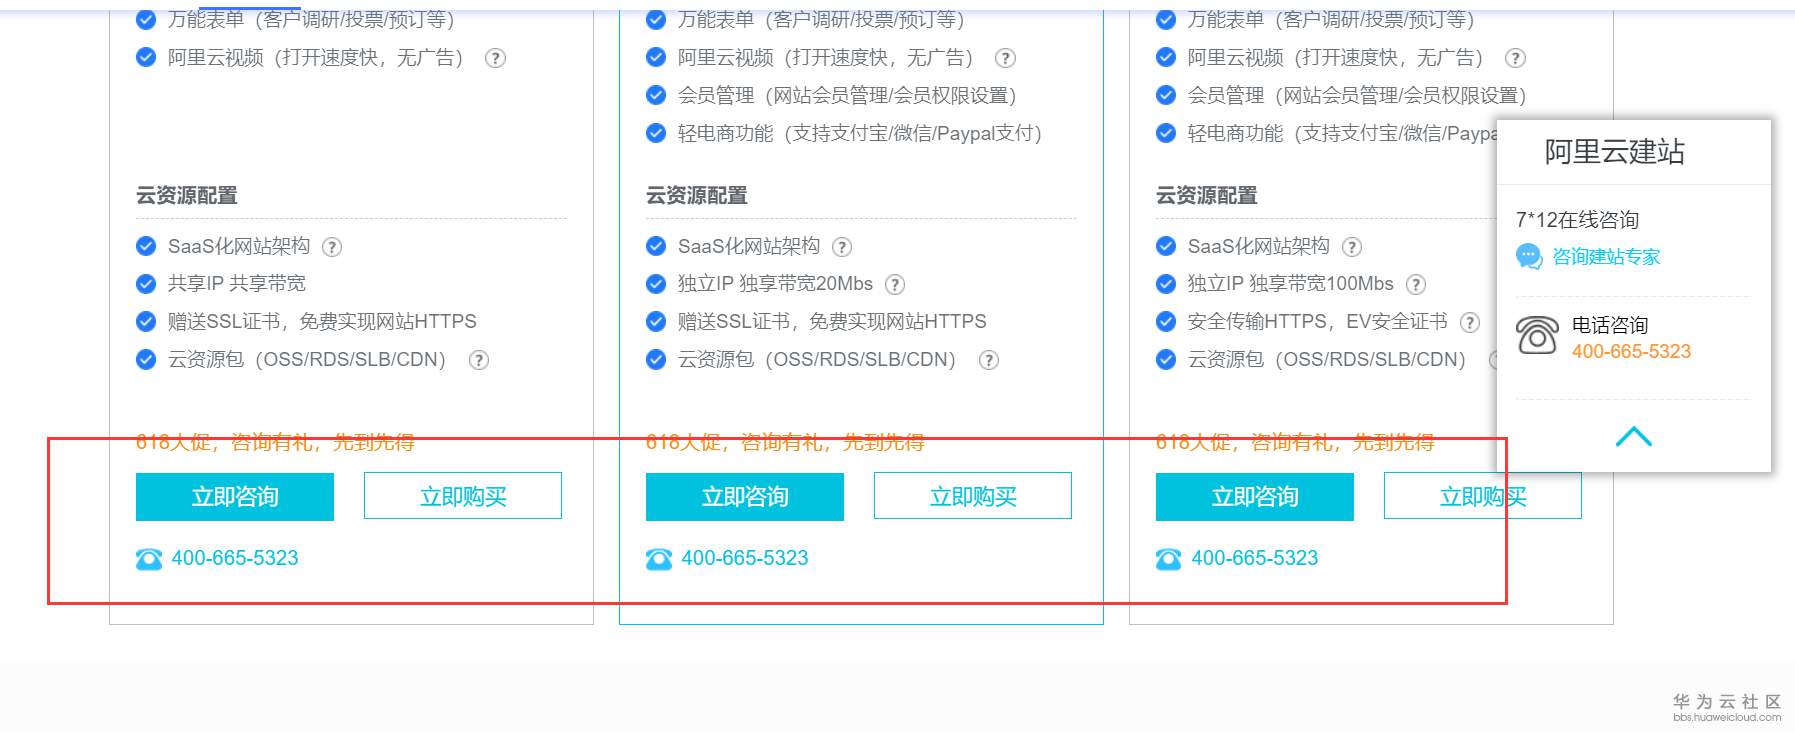Select 独立IP 独享带宽20Mbs feature text
The image size is (1795, 732).
[775, 284]
